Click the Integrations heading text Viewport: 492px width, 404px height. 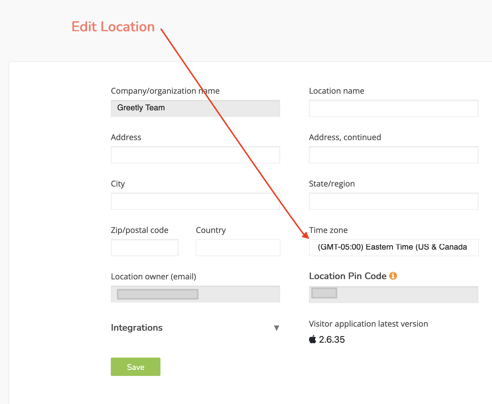(x=137, y=328)
